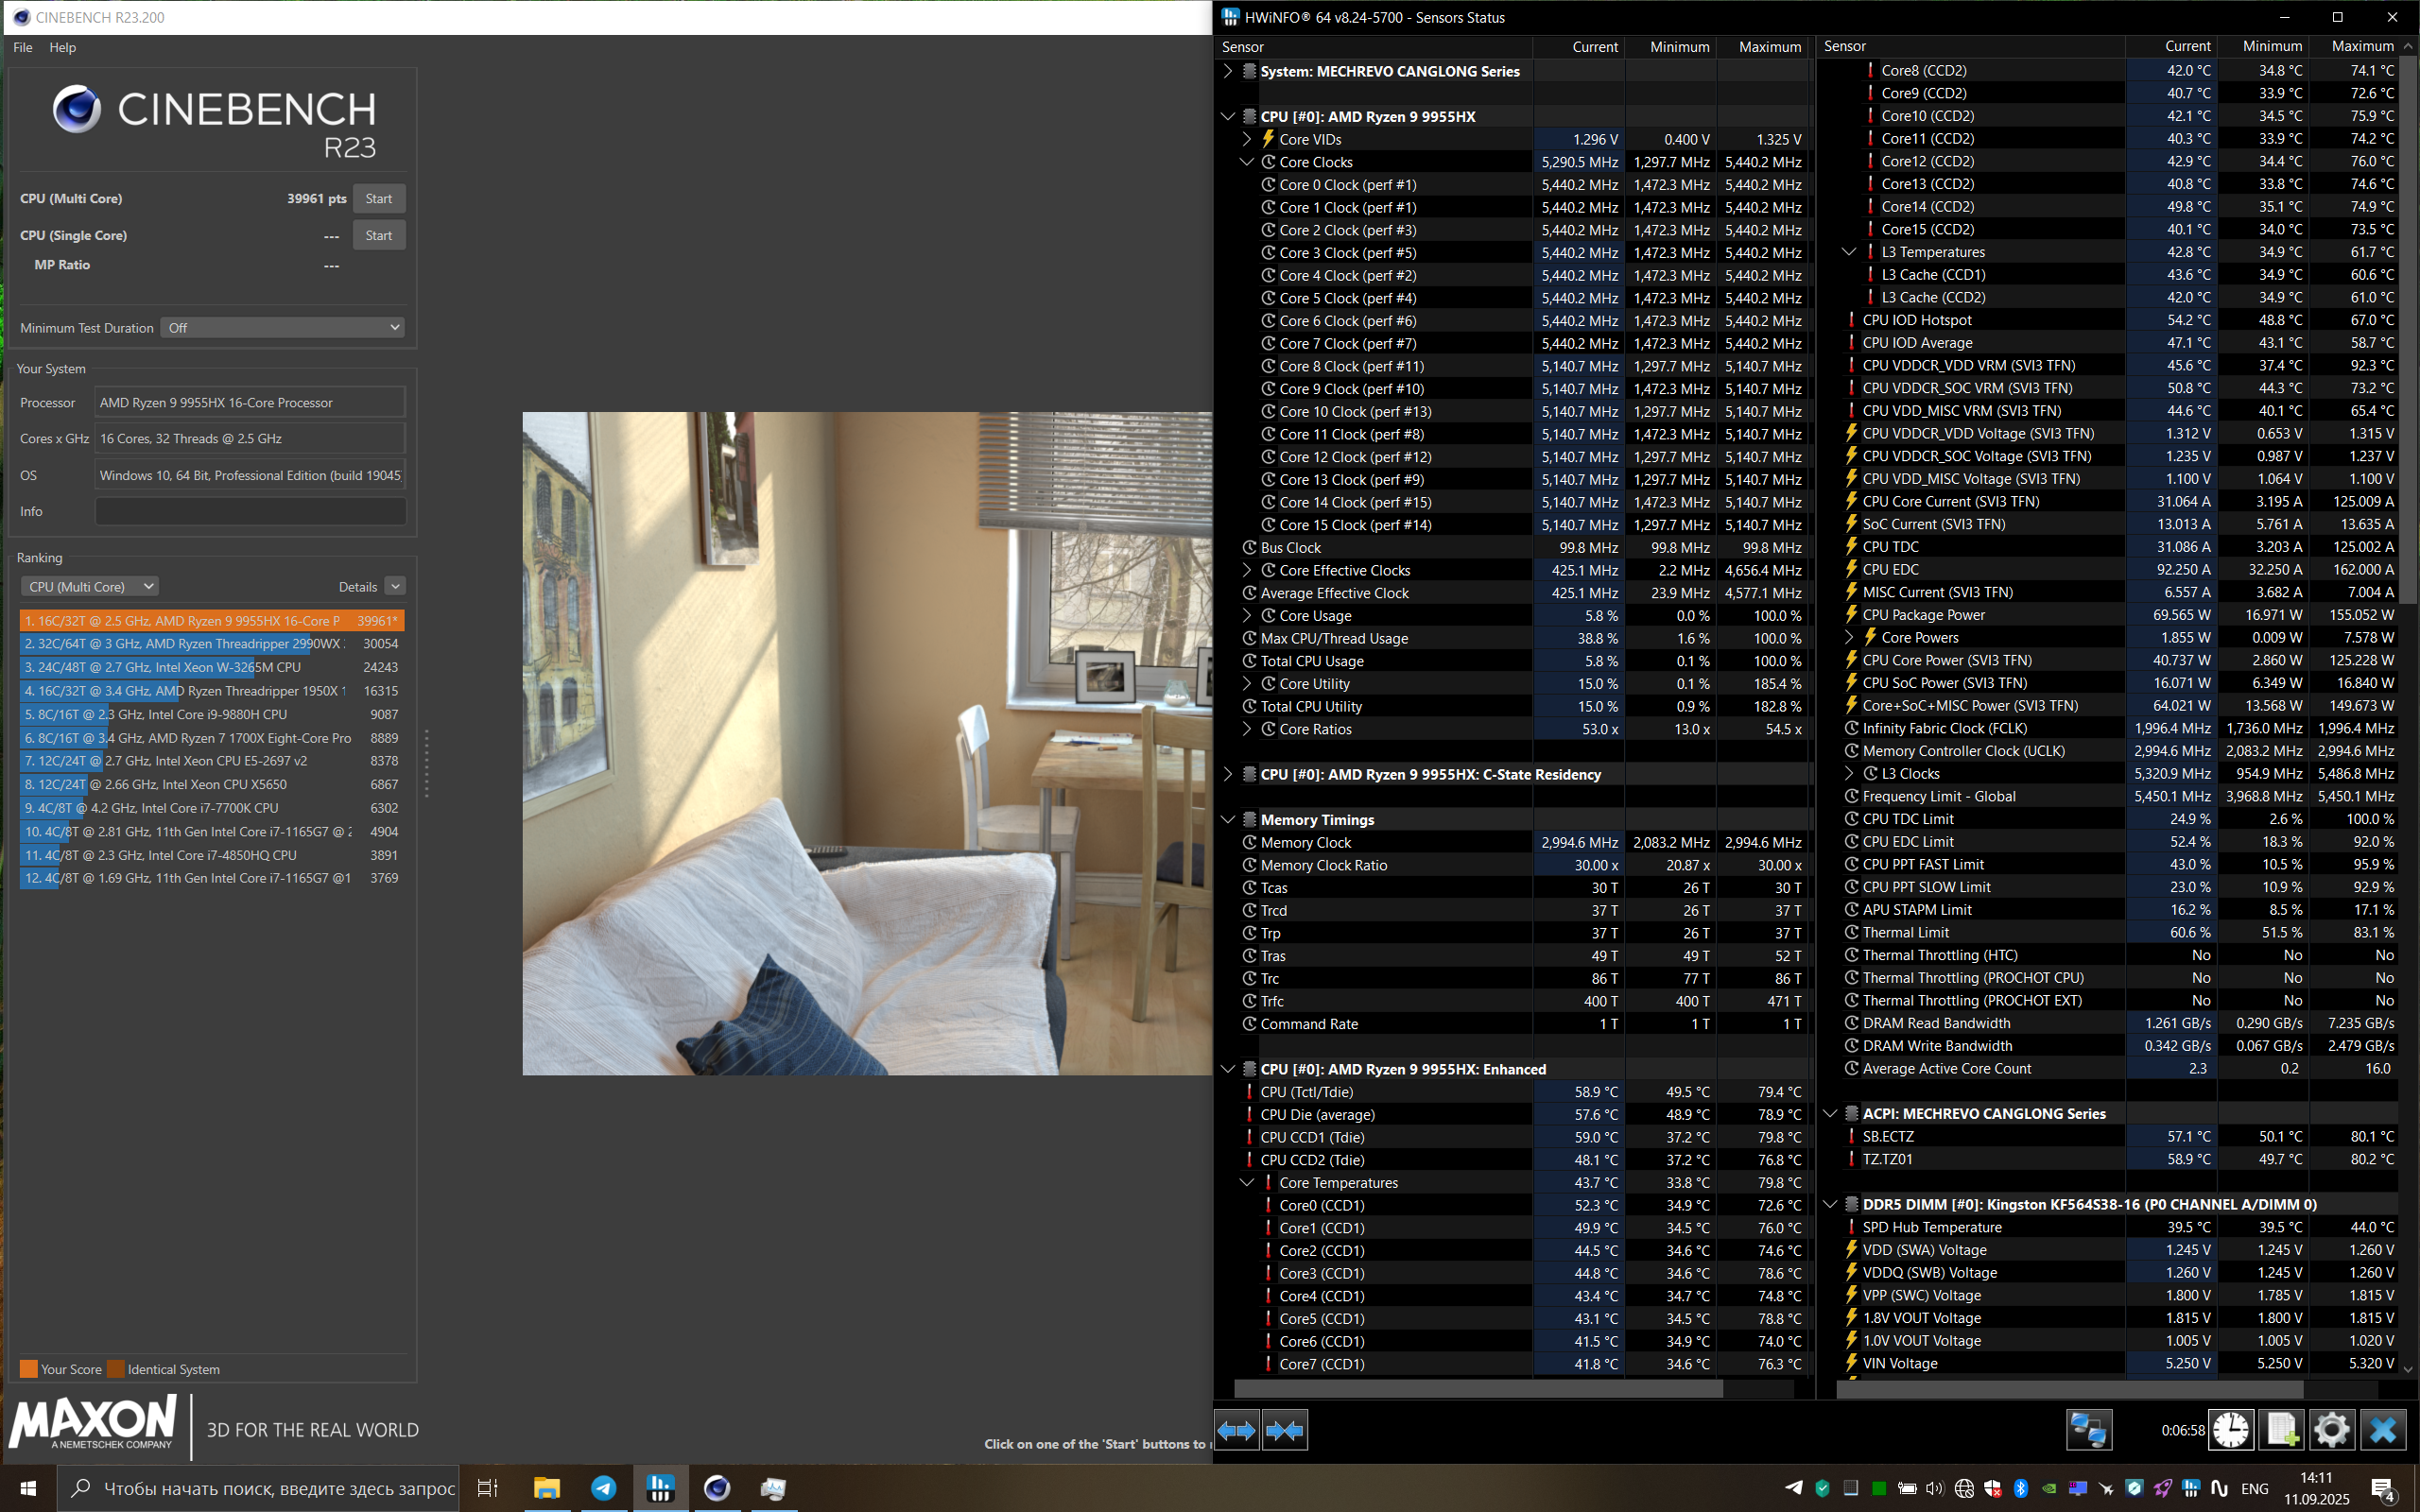Click the right sensor pane horizontal scrollbar

point(2070,1389)
